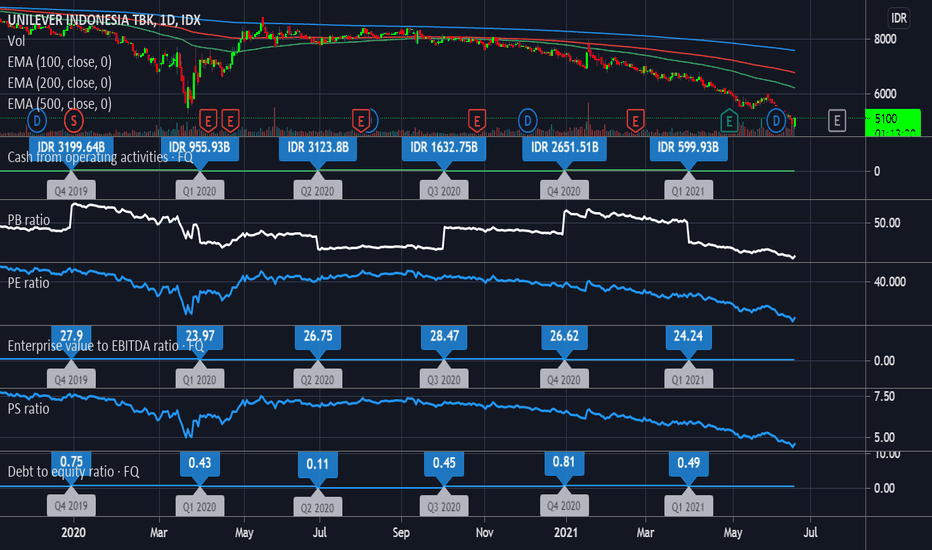Select the UNILEVER INDONESIA TBK, 1D, IDX title
Viewport: 932px width, 550px height.
[x=104, y=20]
